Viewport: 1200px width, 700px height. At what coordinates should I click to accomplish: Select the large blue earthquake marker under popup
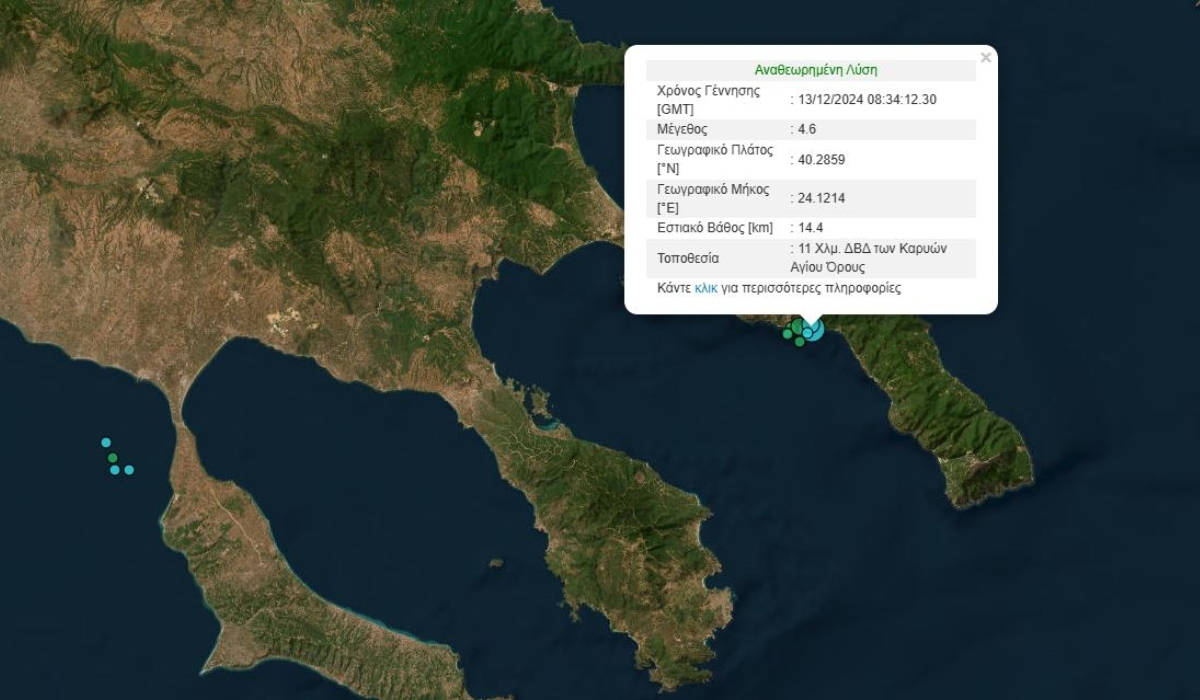click(817, 333)
